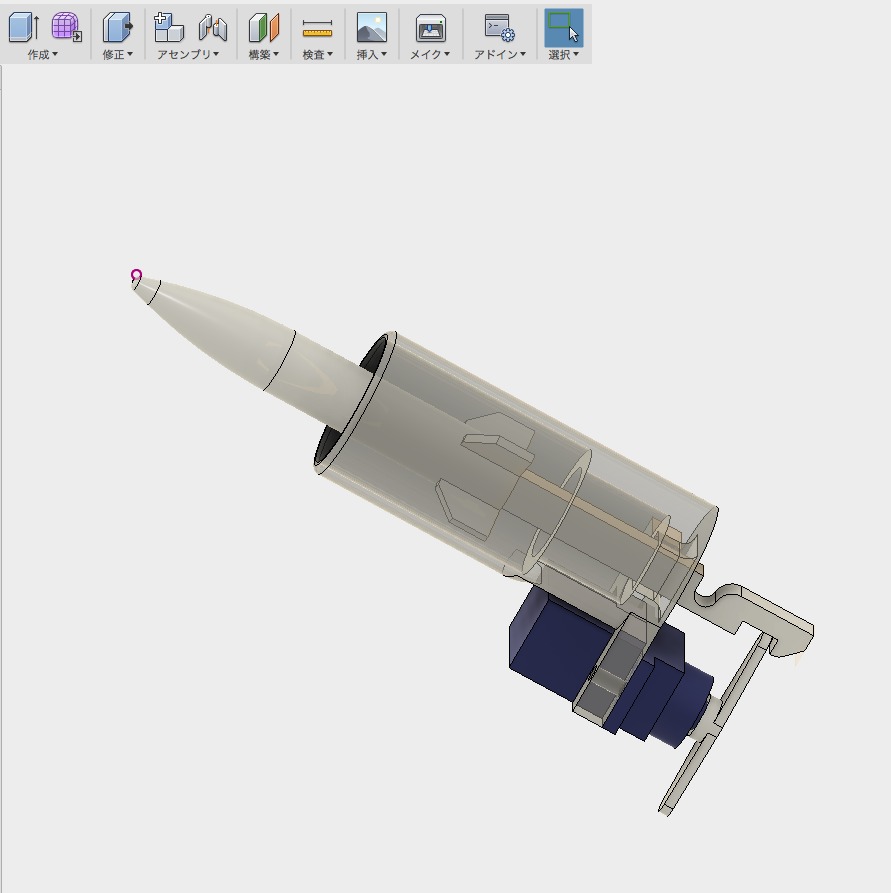Click the New Component icon
The width and height of the screenshot is (891, 893).
pyautogui.click(x=168, y=27)
